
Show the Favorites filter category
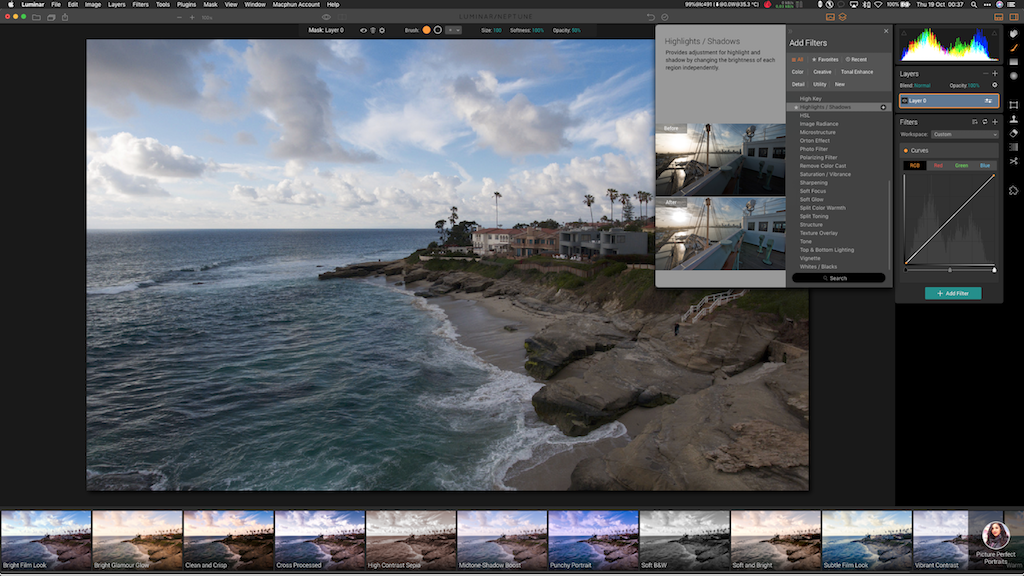825,59
